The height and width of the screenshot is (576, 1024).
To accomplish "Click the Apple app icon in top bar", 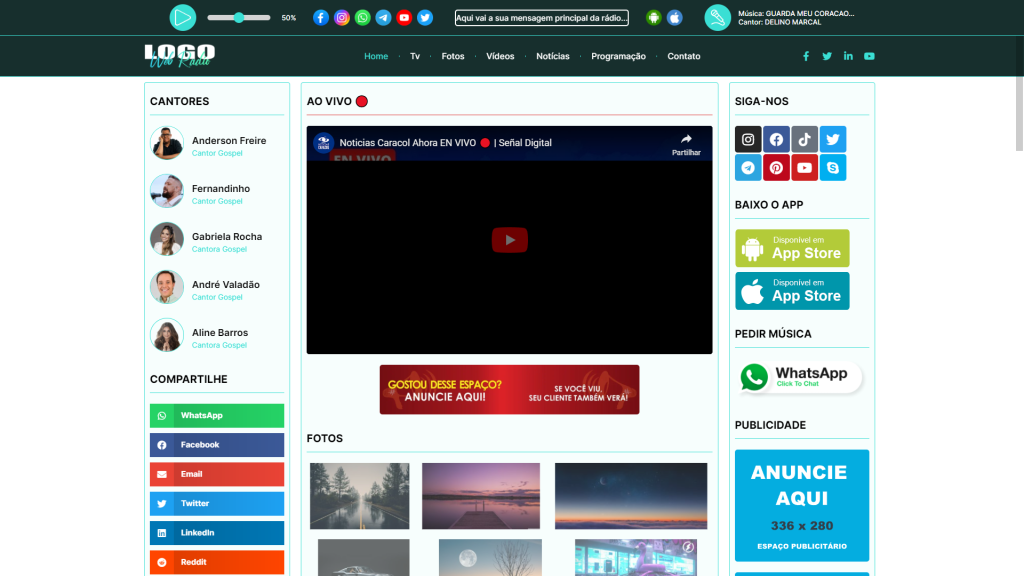I will (674, 17).
